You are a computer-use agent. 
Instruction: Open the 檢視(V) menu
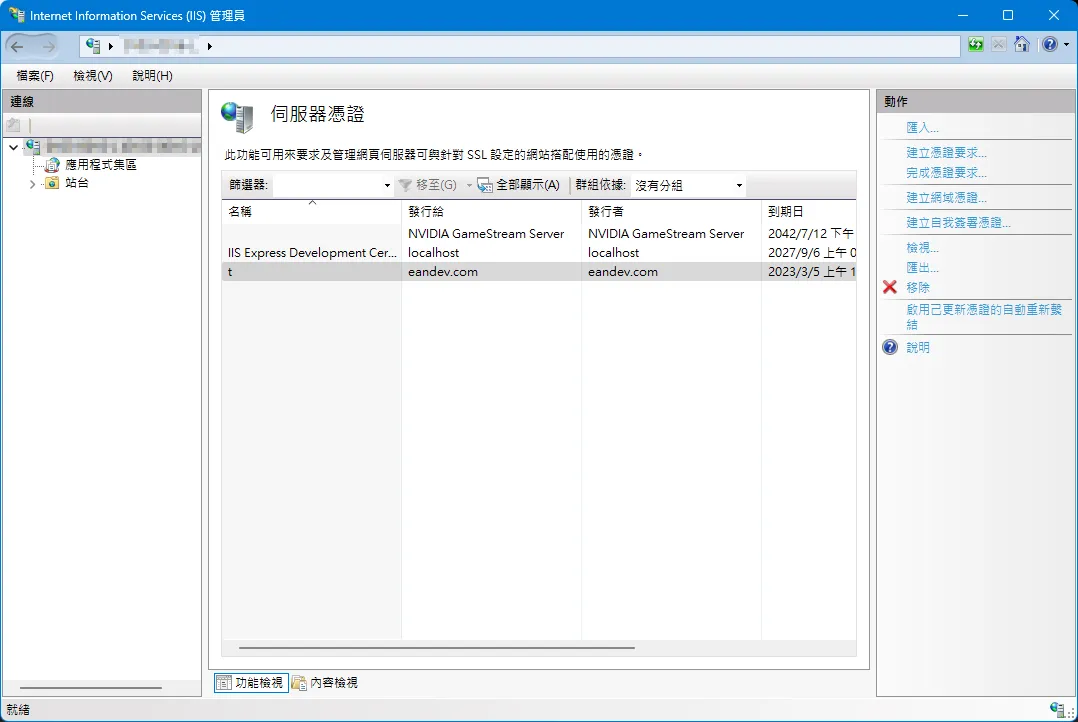pyautogui.click(x=90, y=75)
